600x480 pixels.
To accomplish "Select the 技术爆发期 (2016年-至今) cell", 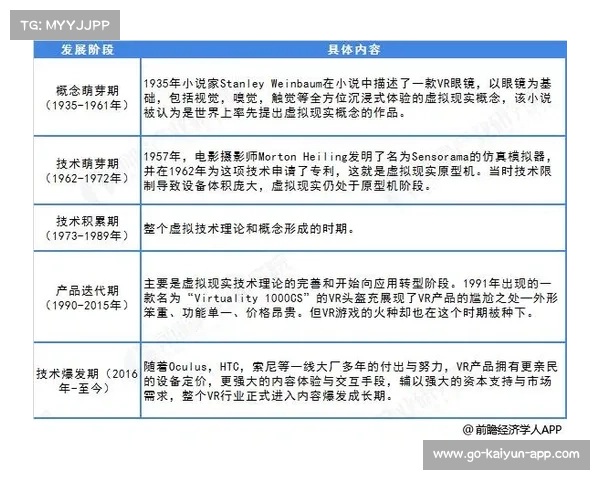I will click(x=87, y=381).
